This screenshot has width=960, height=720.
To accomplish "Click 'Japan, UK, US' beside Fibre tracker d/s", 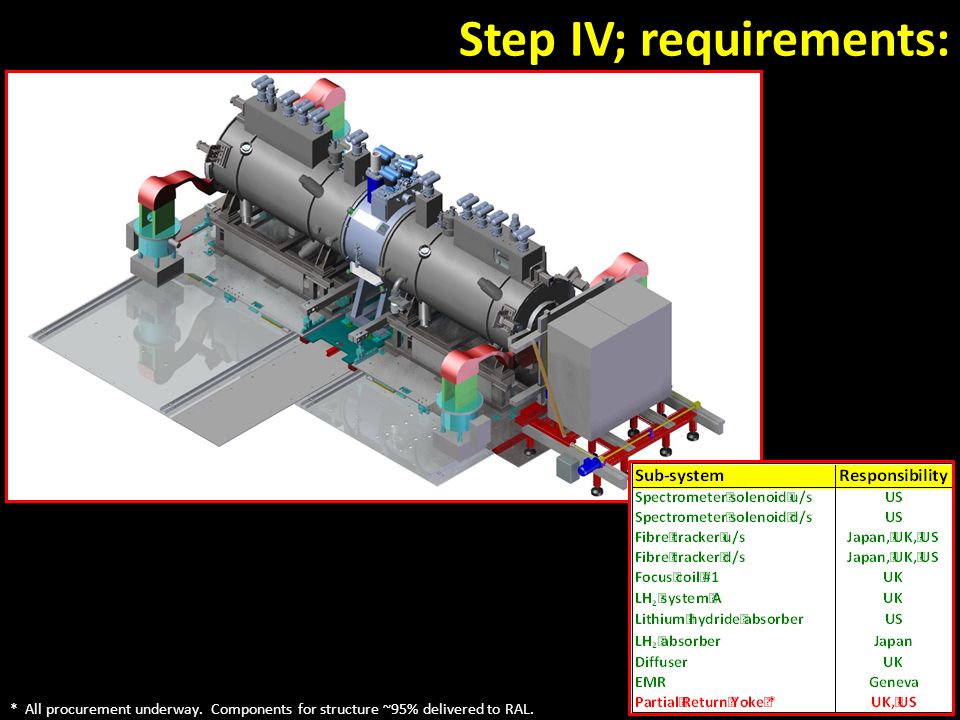I will (893, 558).
